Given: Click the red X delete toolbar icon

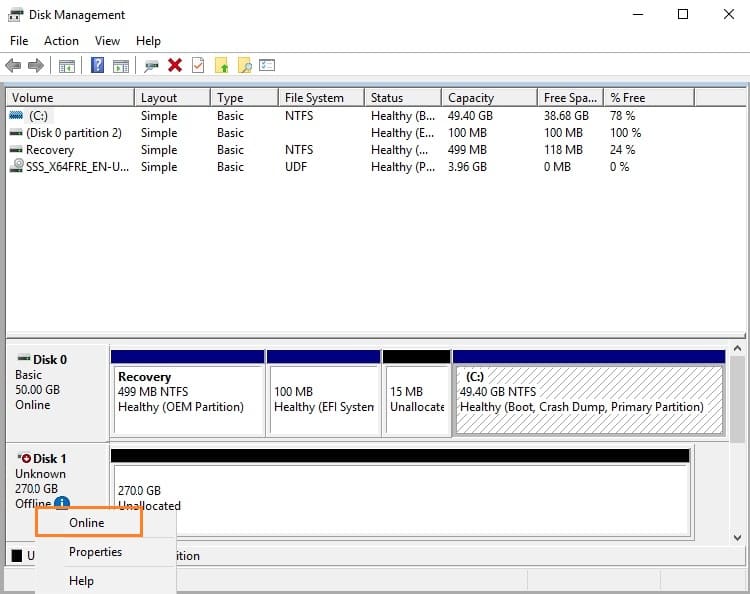Looking at the screenshot, I should (x=175, y=66).
